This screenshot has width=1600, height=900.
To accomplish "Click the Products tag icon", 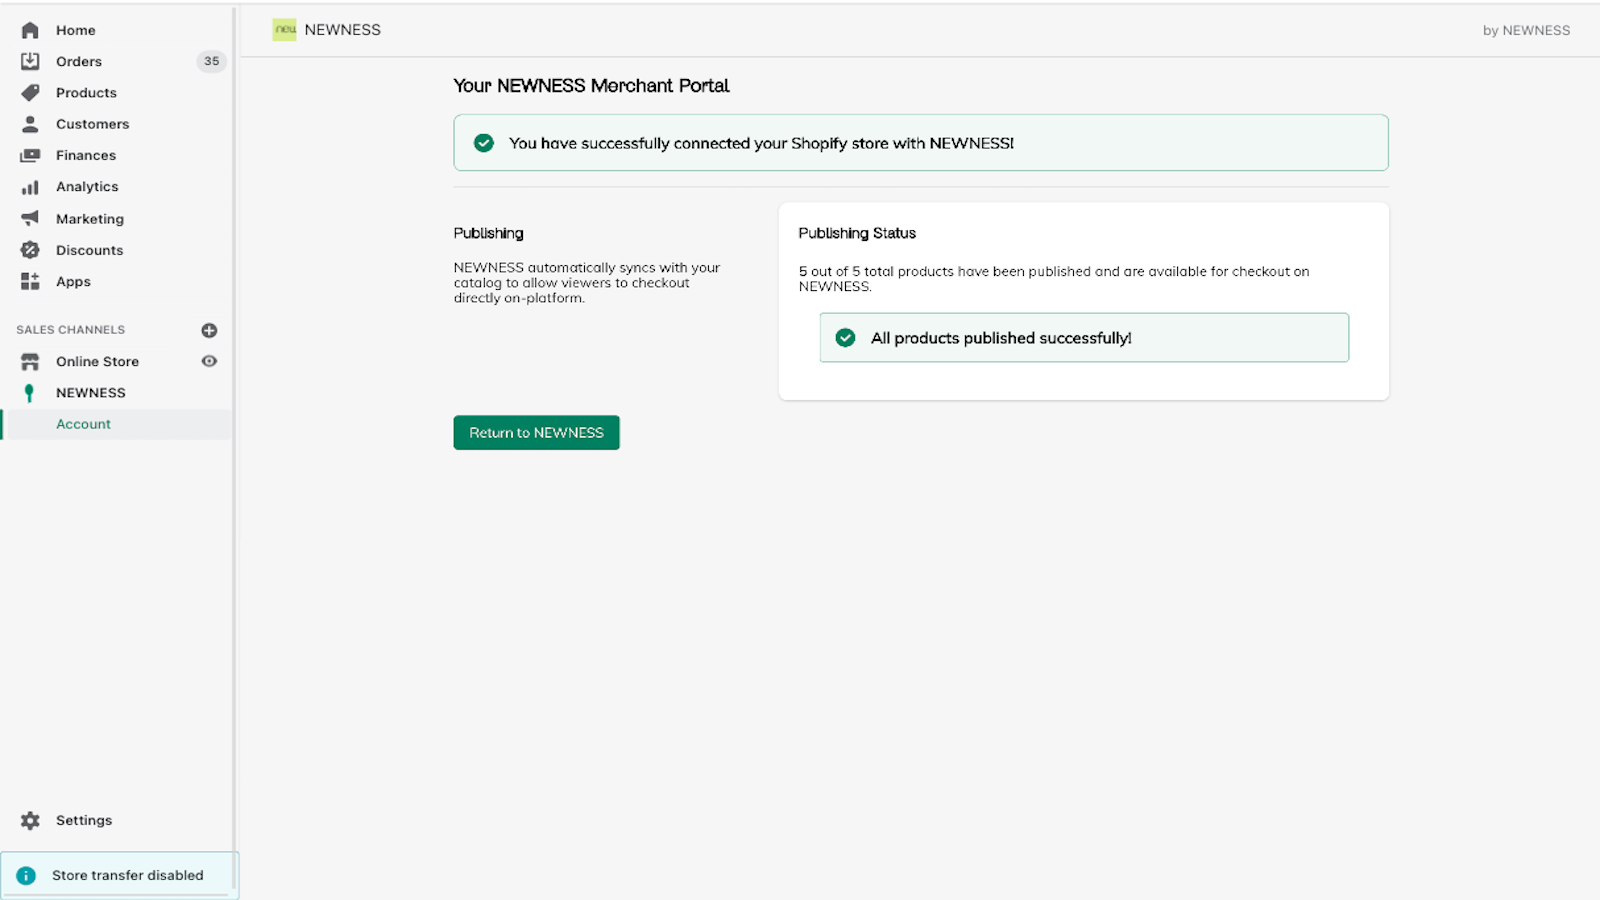I will [x=30, y=93].
